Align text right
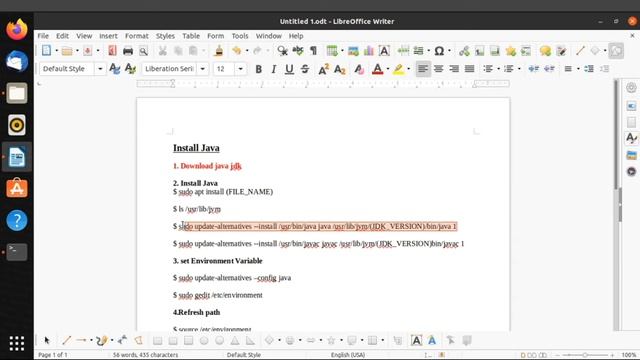Screen dimensions: 640x360 point(454,69)
